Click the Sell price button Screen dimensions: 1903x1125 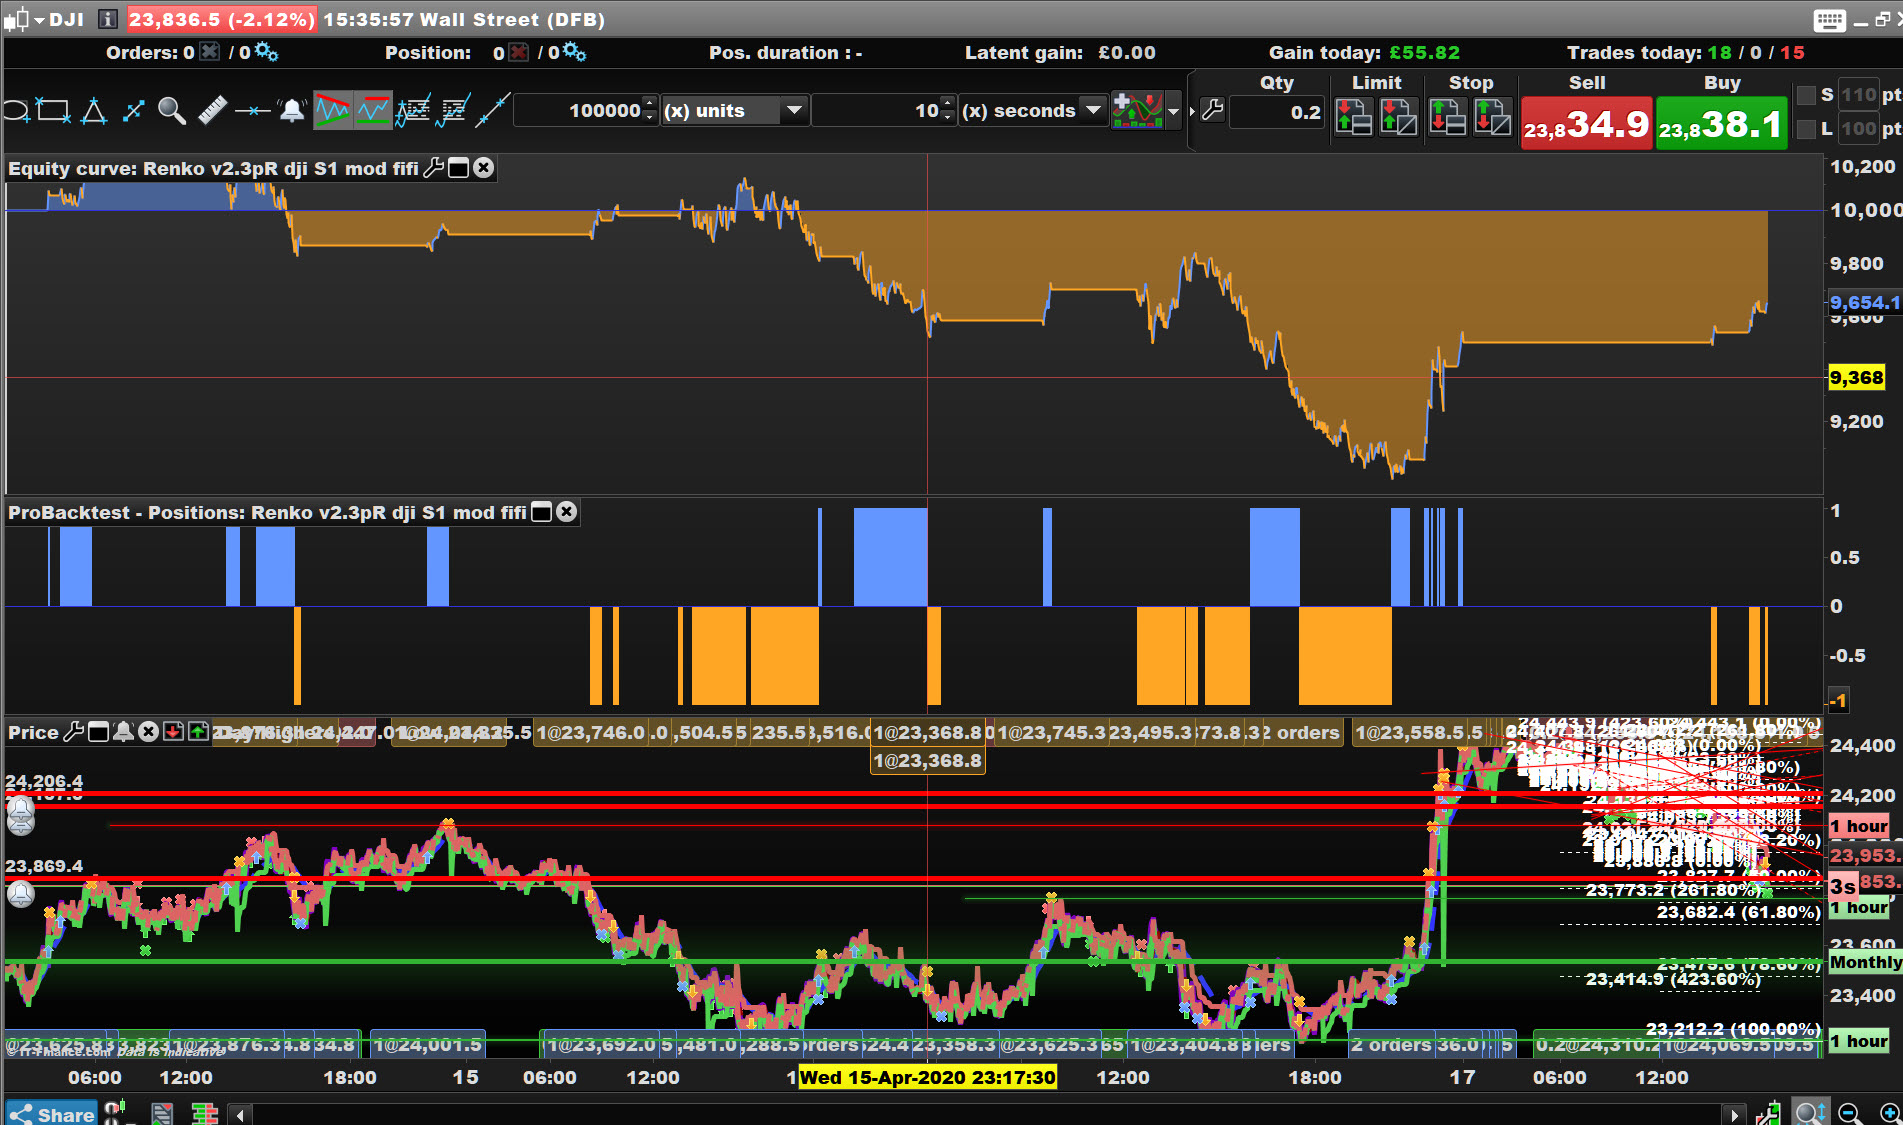click(x=1586, y=124)
